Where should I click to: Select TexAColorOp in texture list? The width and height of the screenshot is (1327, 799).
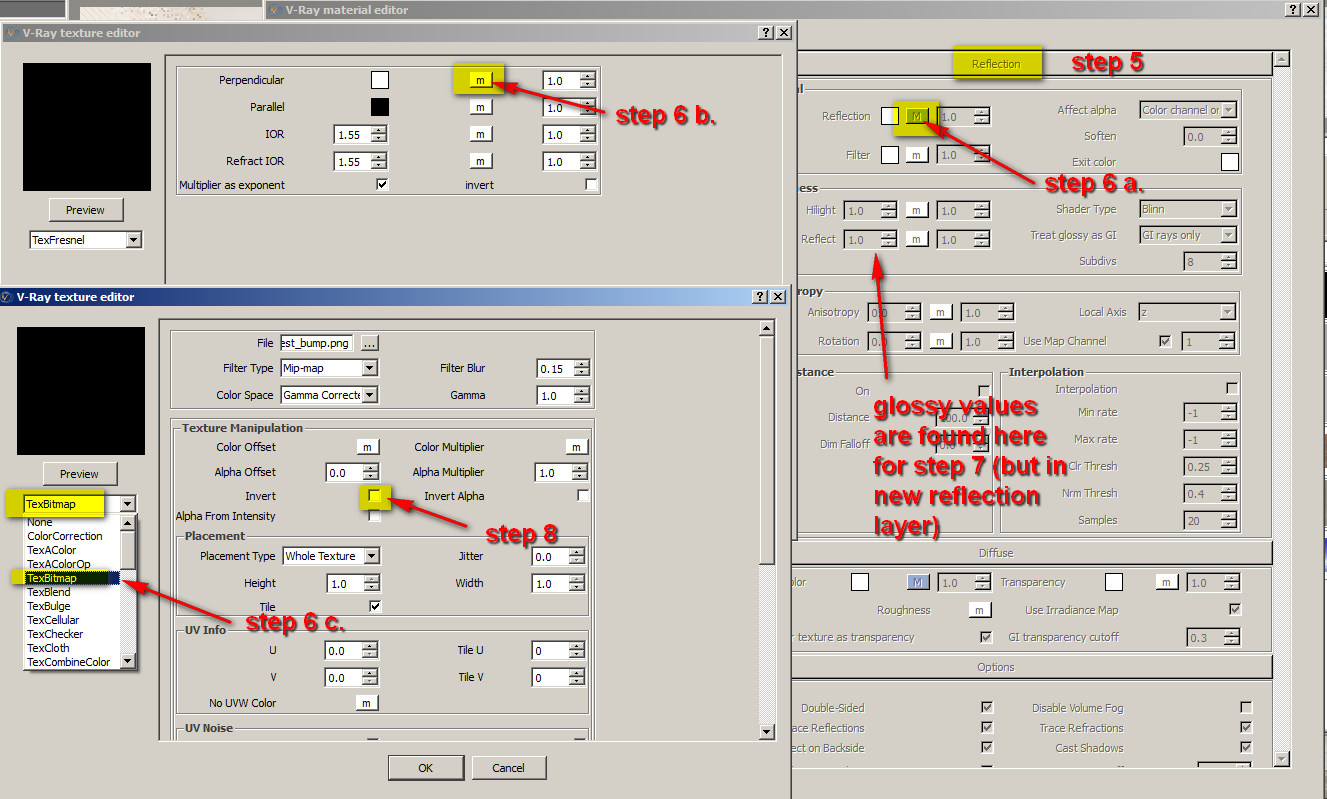[x=59, y=564]
